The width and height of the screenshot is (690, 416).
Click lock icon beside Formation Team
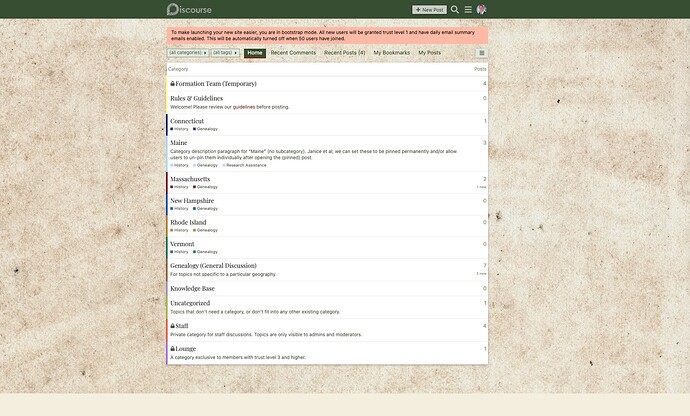(x=172, y=84)
